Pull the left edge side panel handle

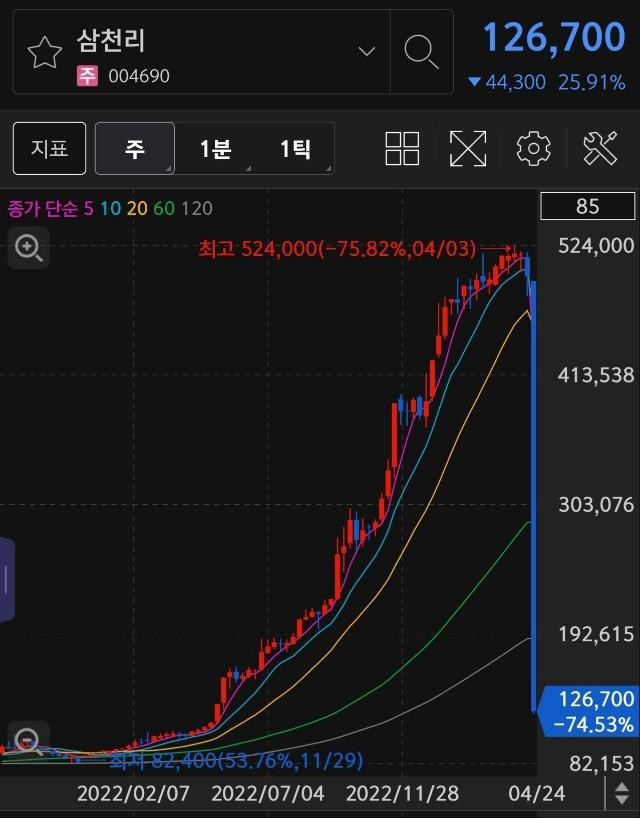(x=6, y=579)
